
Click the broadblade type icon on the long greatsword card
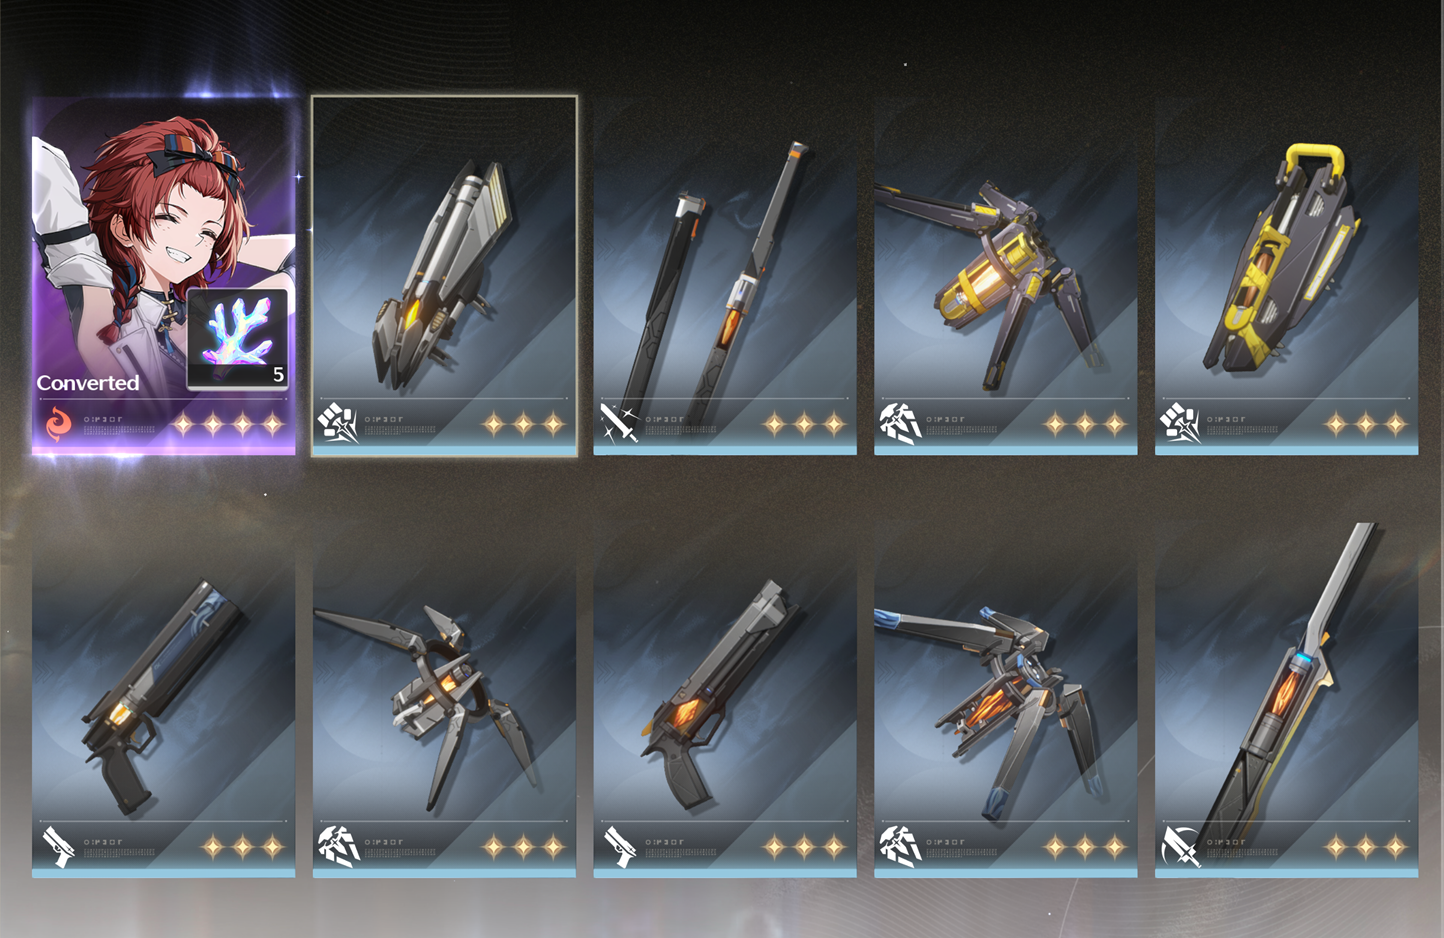tap(1181, 846)
